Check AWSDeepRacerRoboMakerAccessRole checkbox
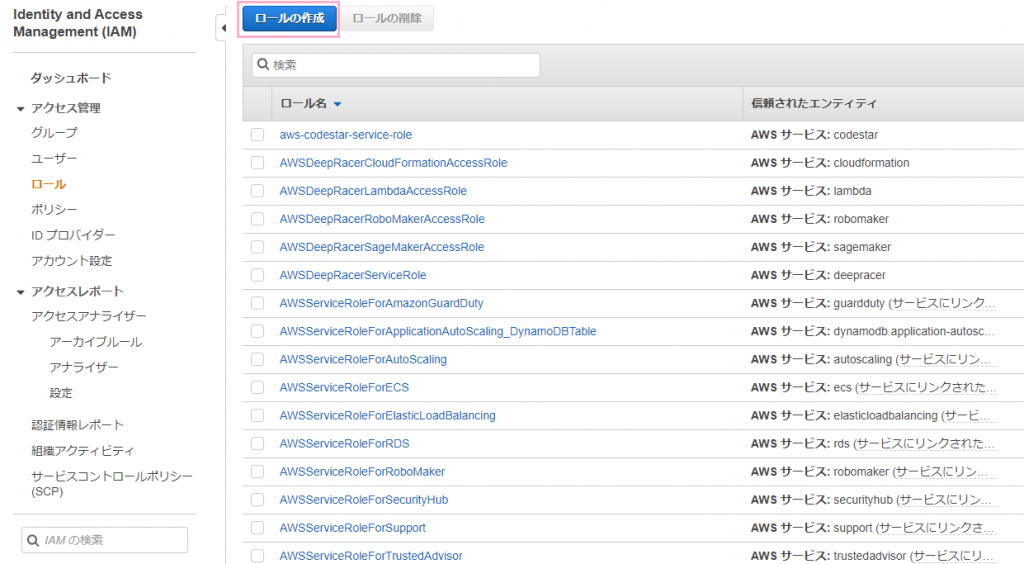Screen dimensions: 1024x564 tap(257, 219)
